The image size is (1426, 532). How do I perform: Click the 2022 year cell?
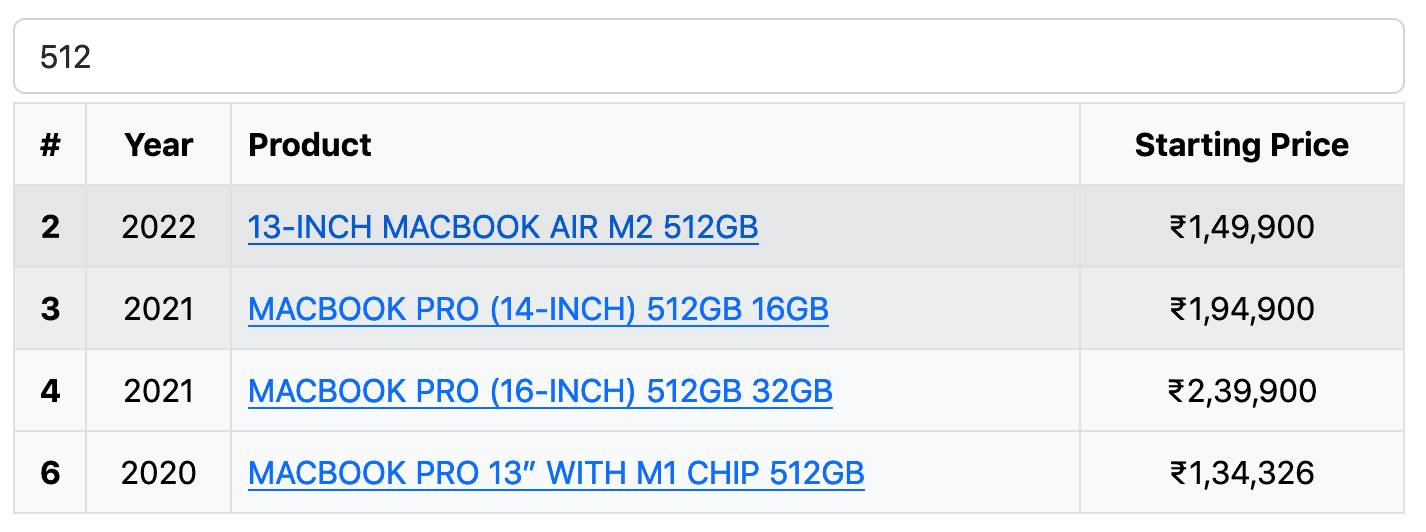[159, 228]
